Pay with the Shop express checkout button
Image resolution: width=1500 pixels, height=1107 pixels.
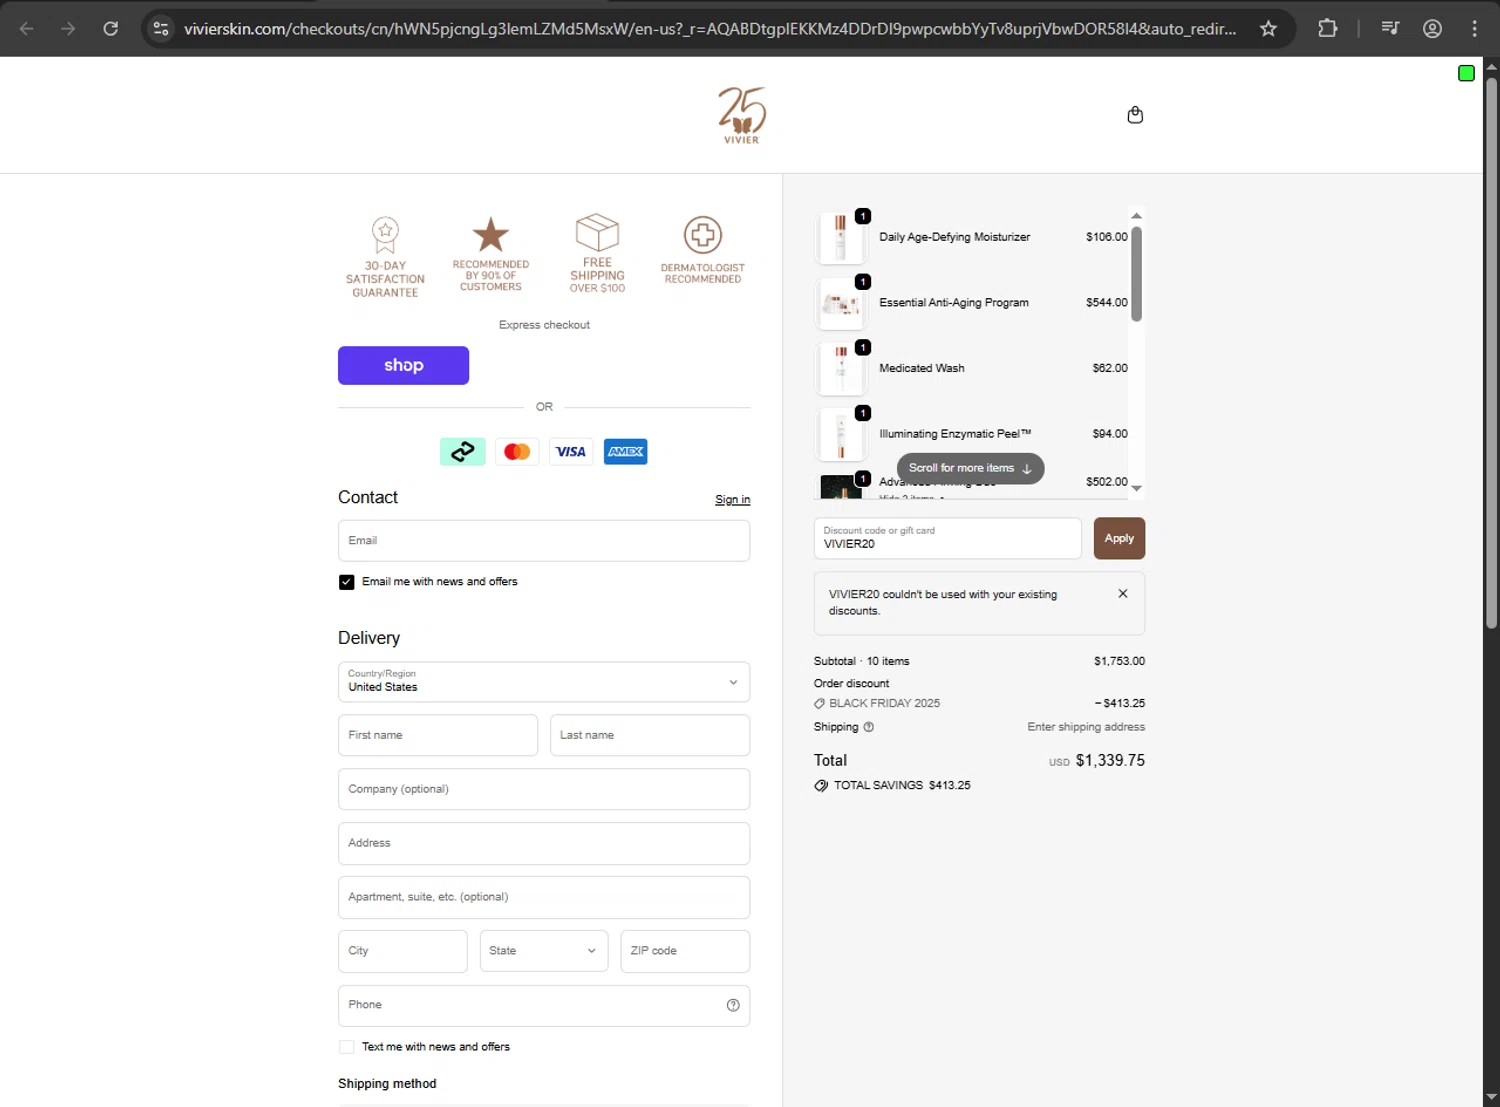pyautogui.click(x=403, y=365)
